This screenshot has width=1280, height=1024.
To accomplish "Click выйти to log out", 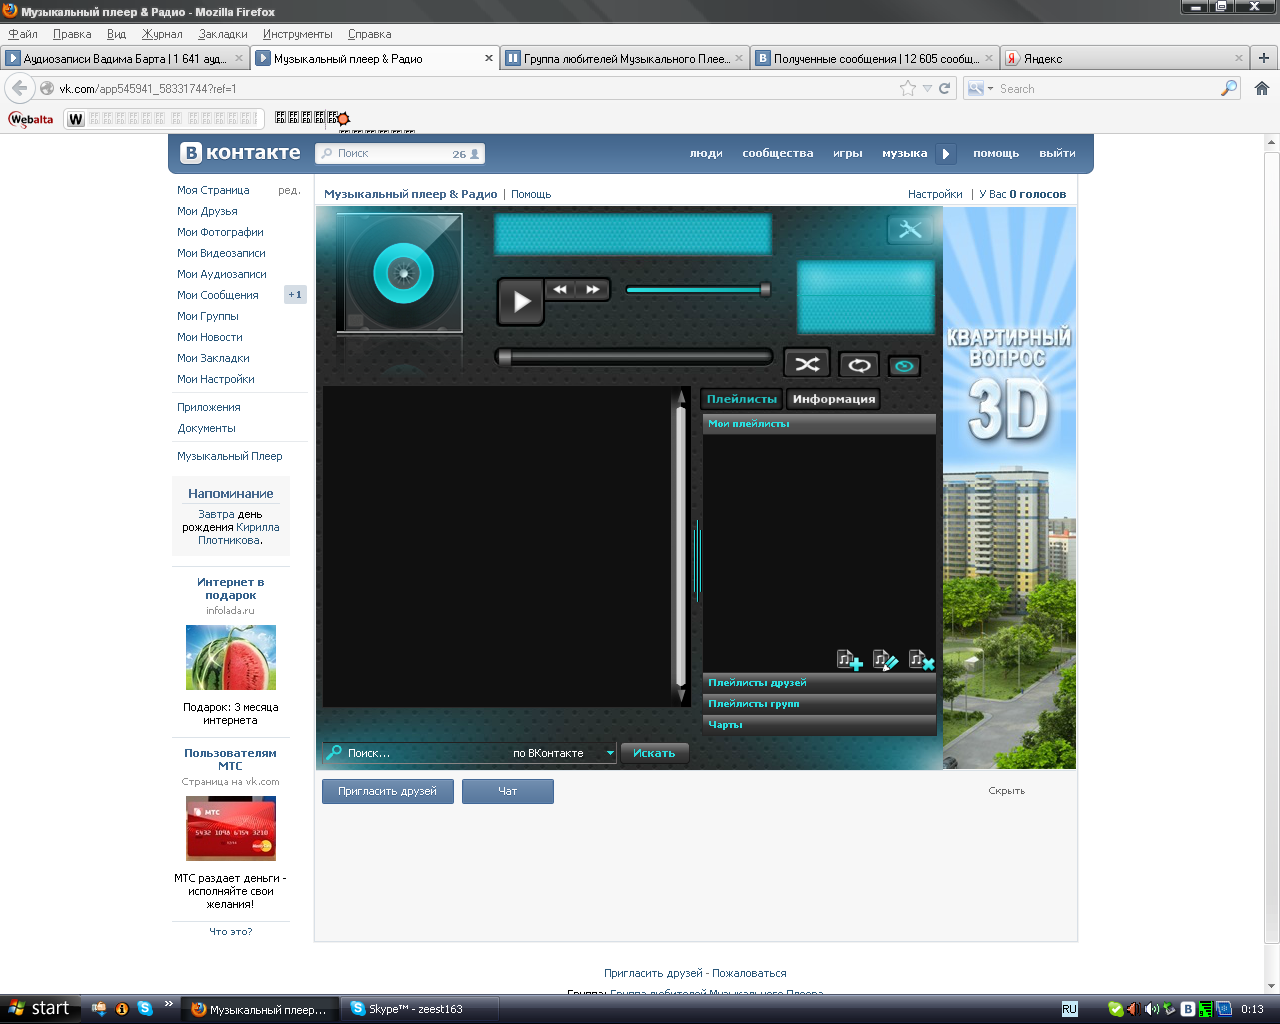I will click(1057, 153).
